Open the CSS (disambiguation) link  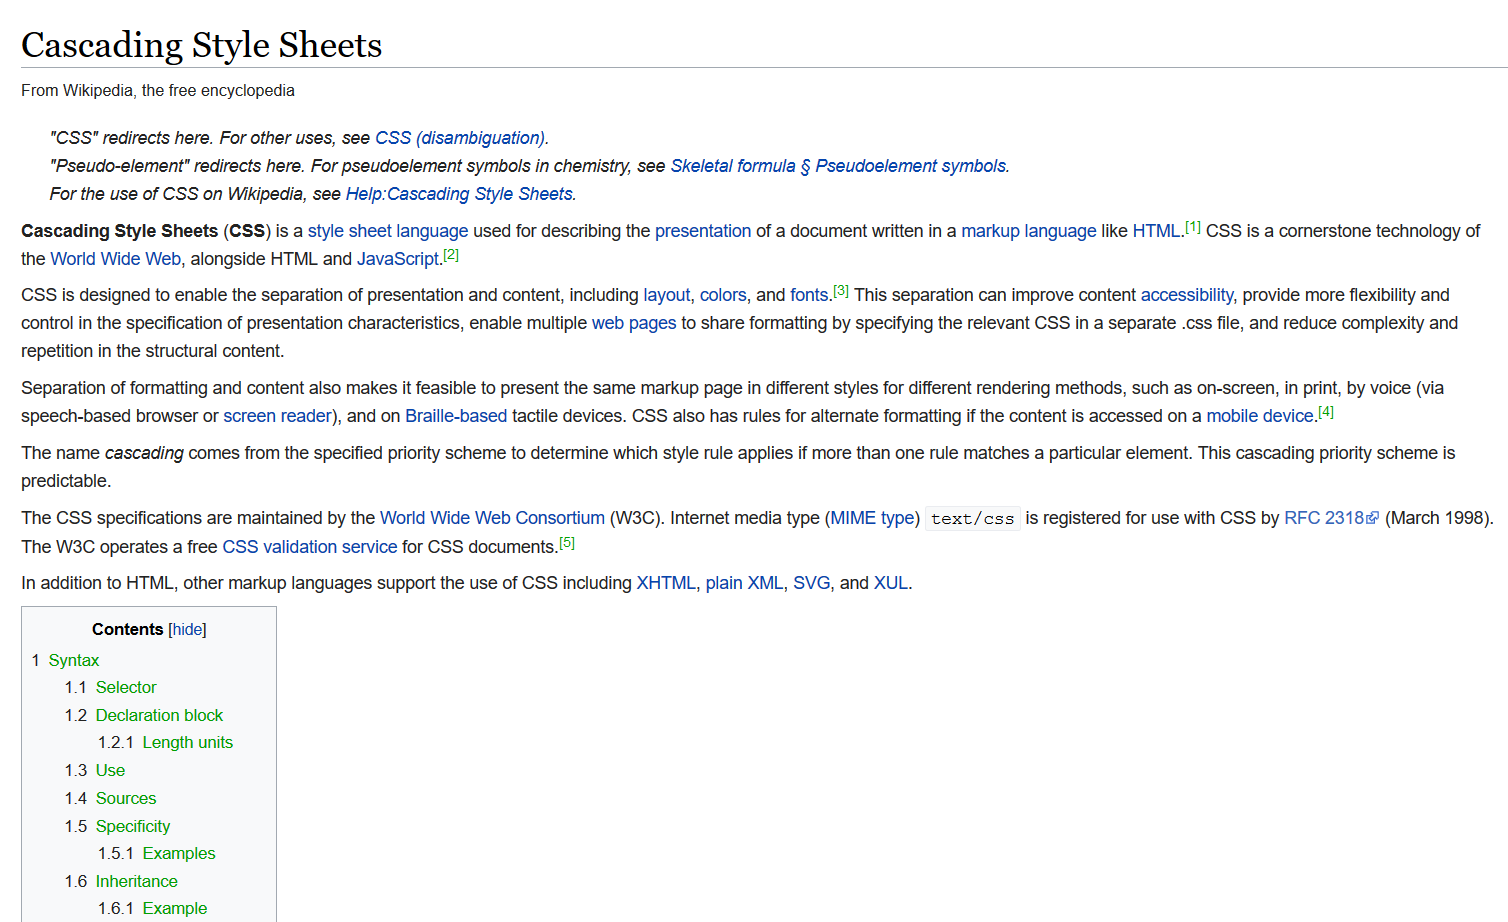(x=460, y=138)
